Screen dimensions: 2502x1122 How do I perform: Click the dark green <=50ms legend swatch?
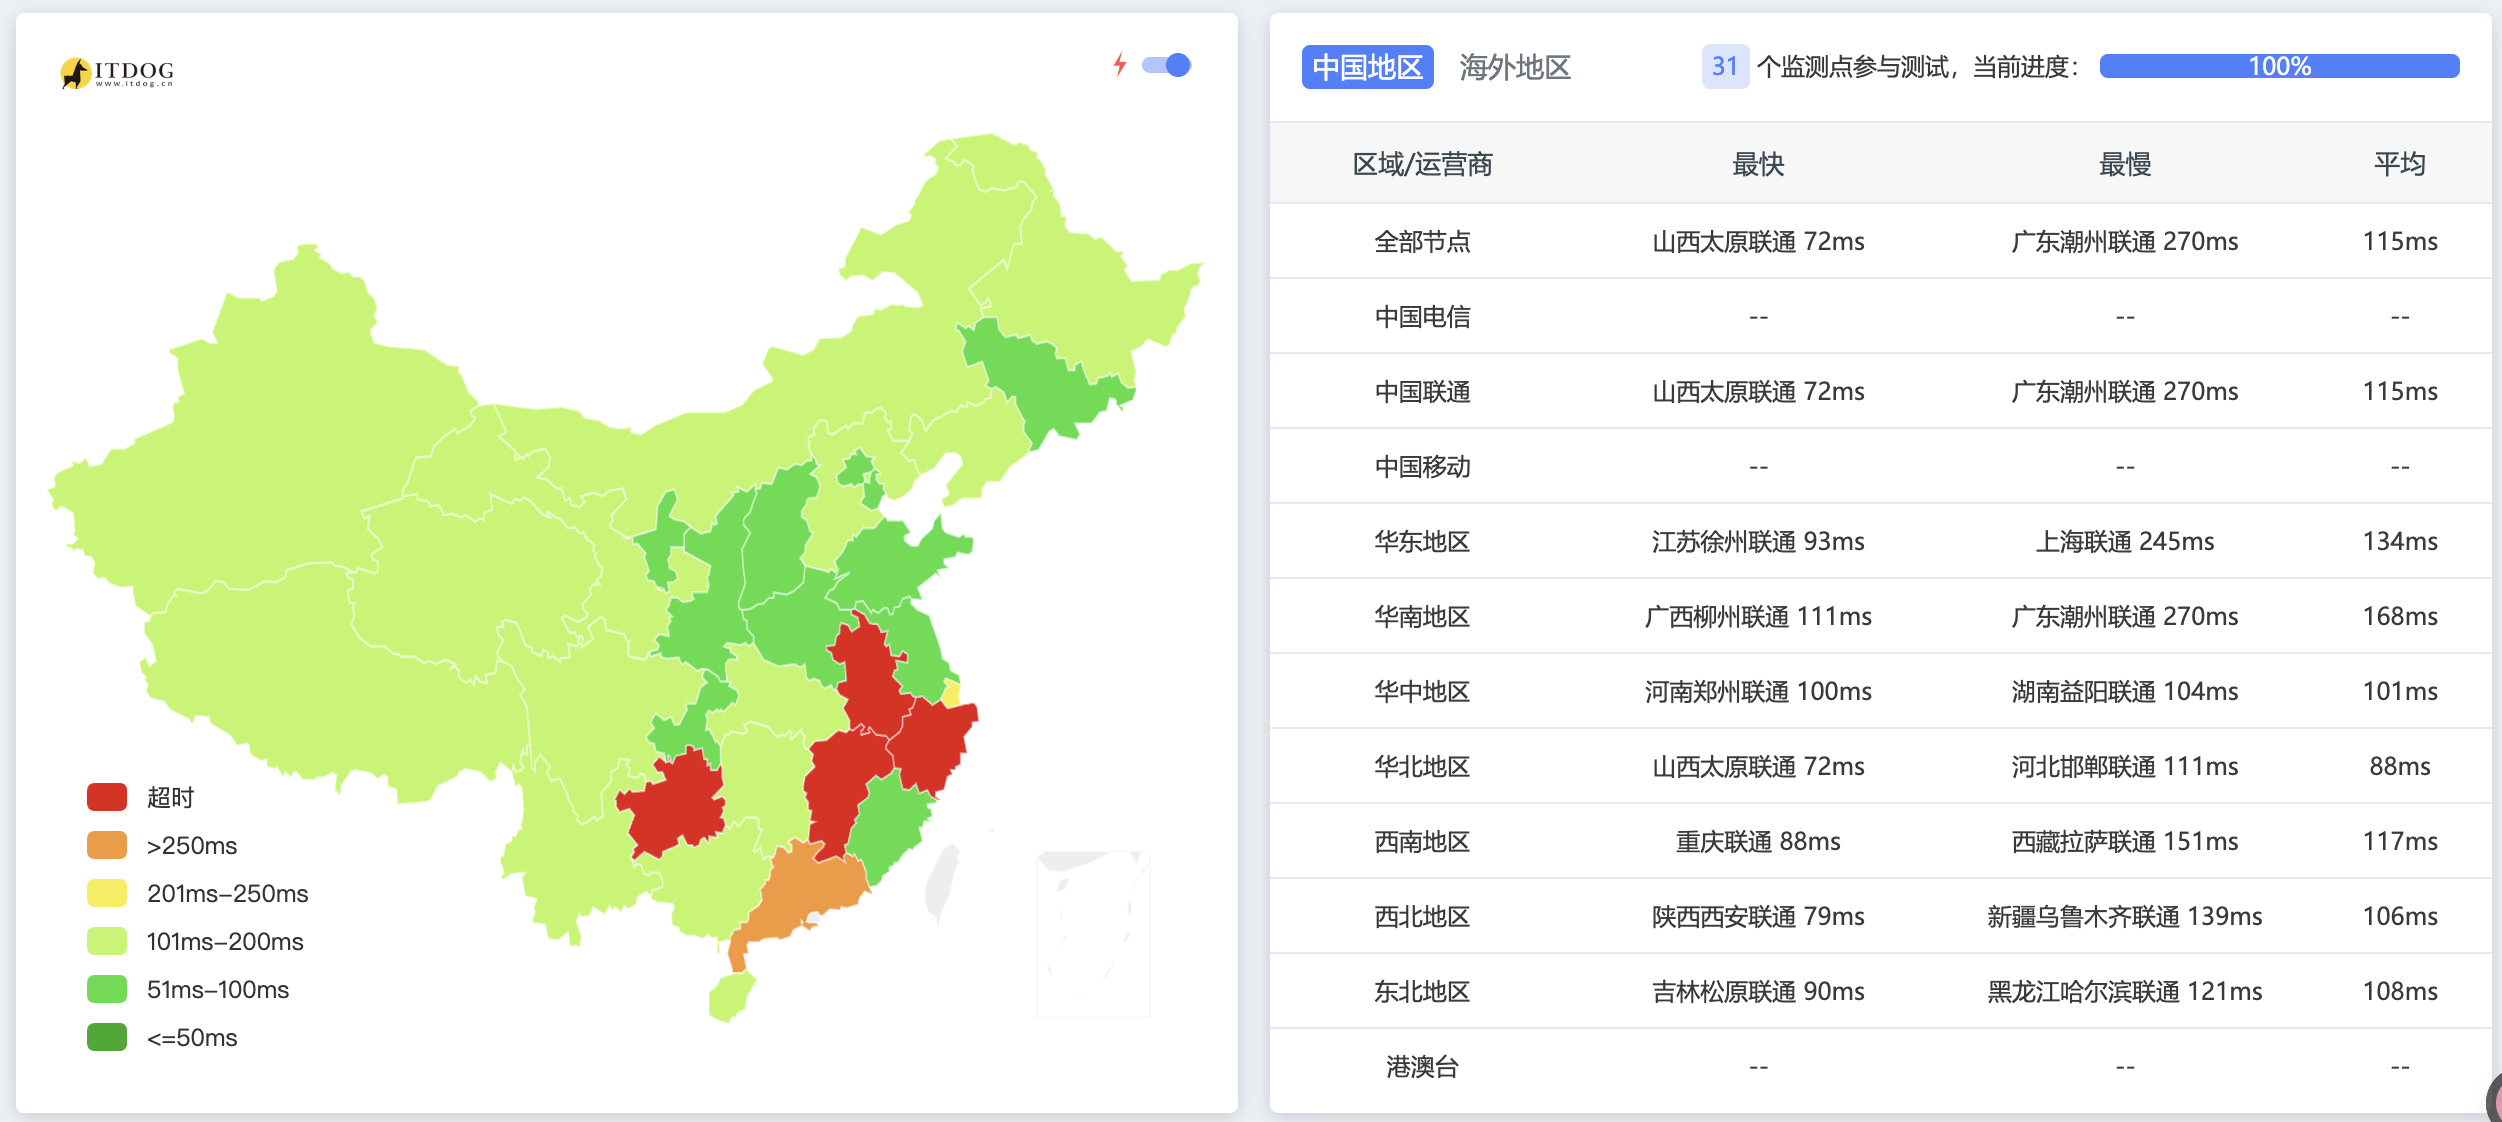(107, 1037)
